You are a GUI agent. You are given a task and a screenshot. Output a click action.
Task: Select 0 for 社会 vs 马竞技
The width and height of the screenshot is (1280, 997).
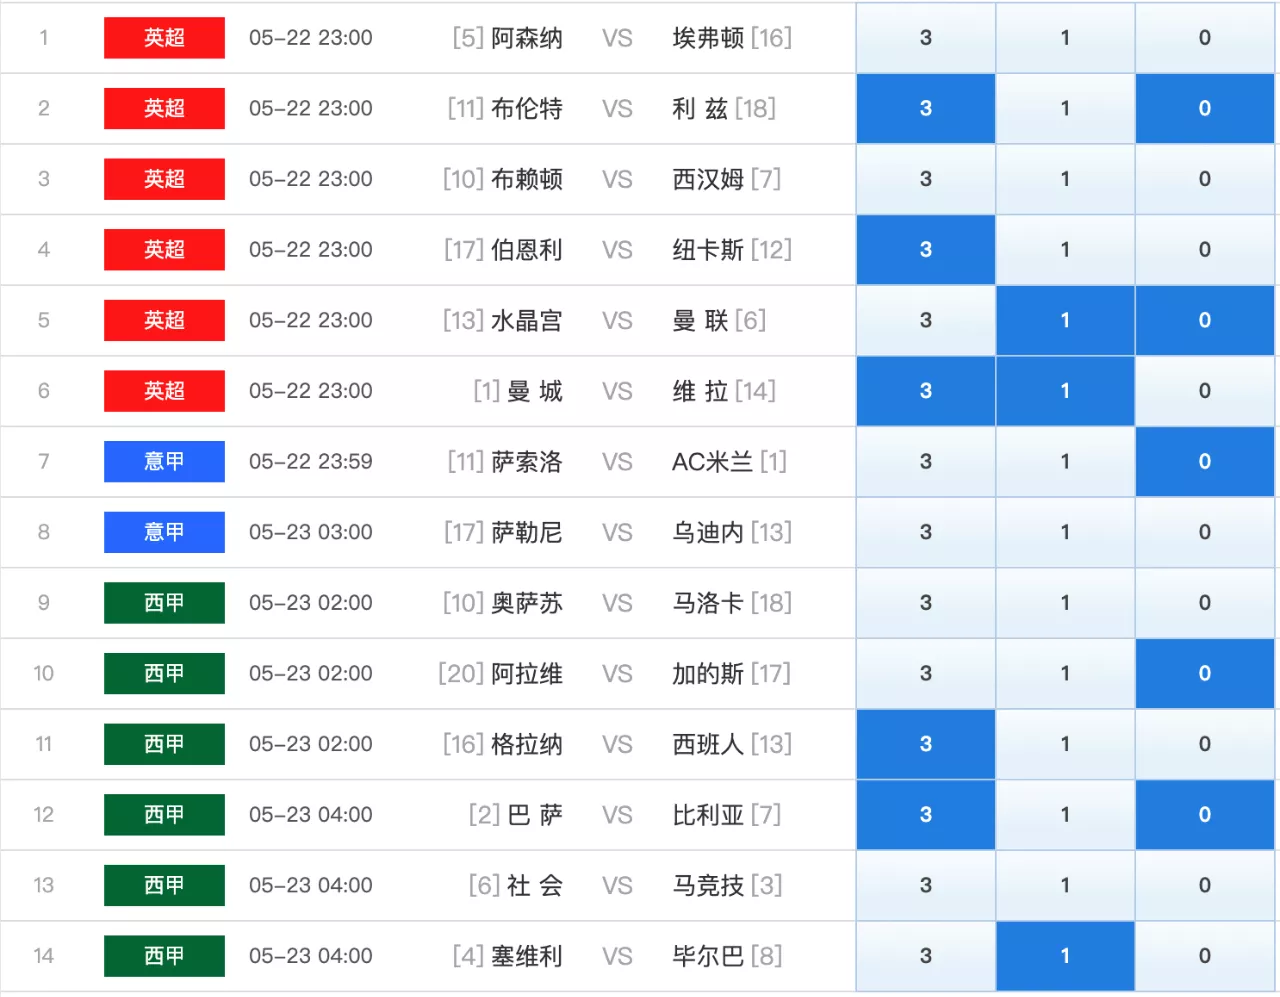click(1205, 886)
